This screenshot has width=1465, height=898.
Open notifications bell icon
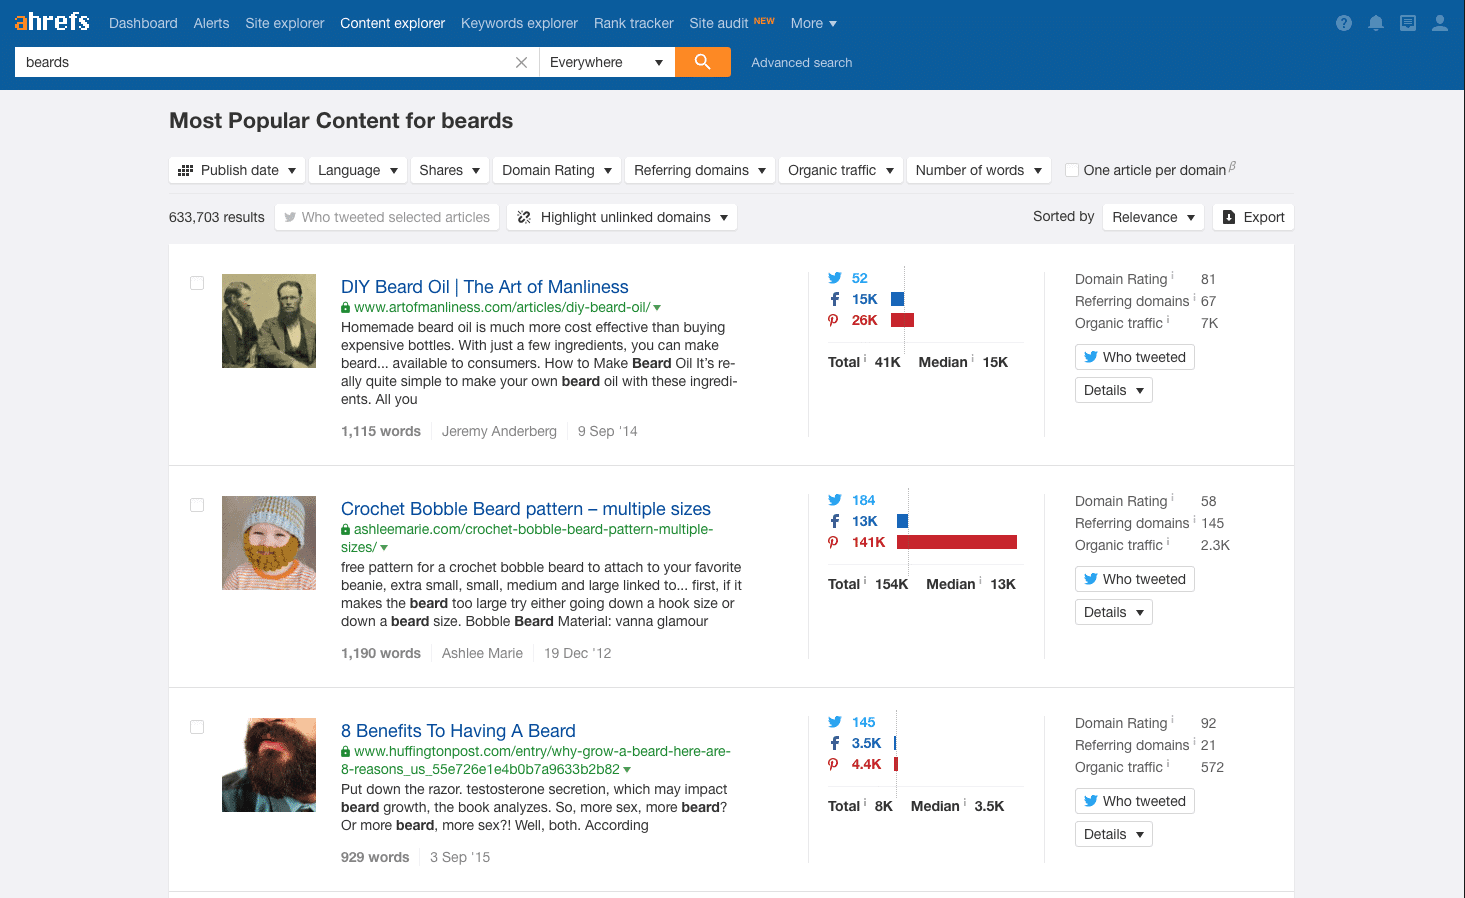click(1375, 23)
